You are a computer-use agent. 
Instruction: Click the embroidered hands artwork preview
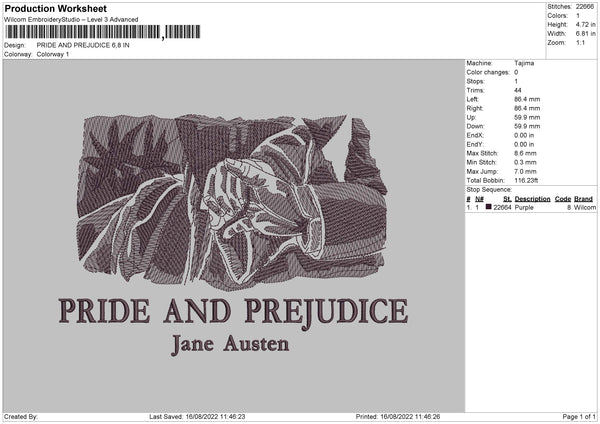click(x=232, y=202)
